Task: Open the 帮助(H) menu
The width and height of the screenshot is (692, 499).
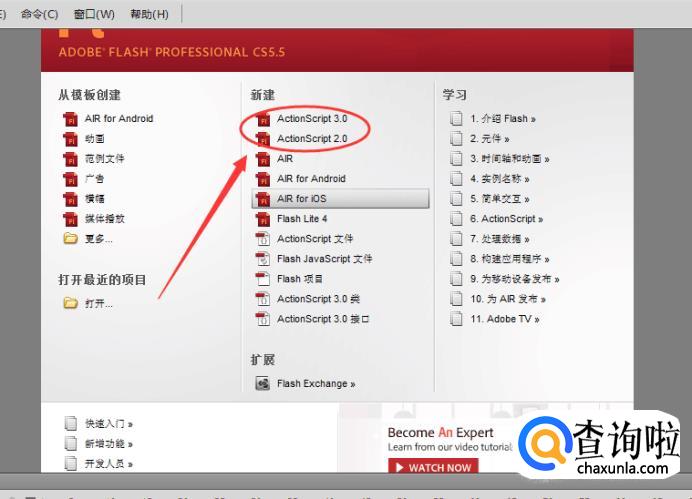Action: coord(149,14)
